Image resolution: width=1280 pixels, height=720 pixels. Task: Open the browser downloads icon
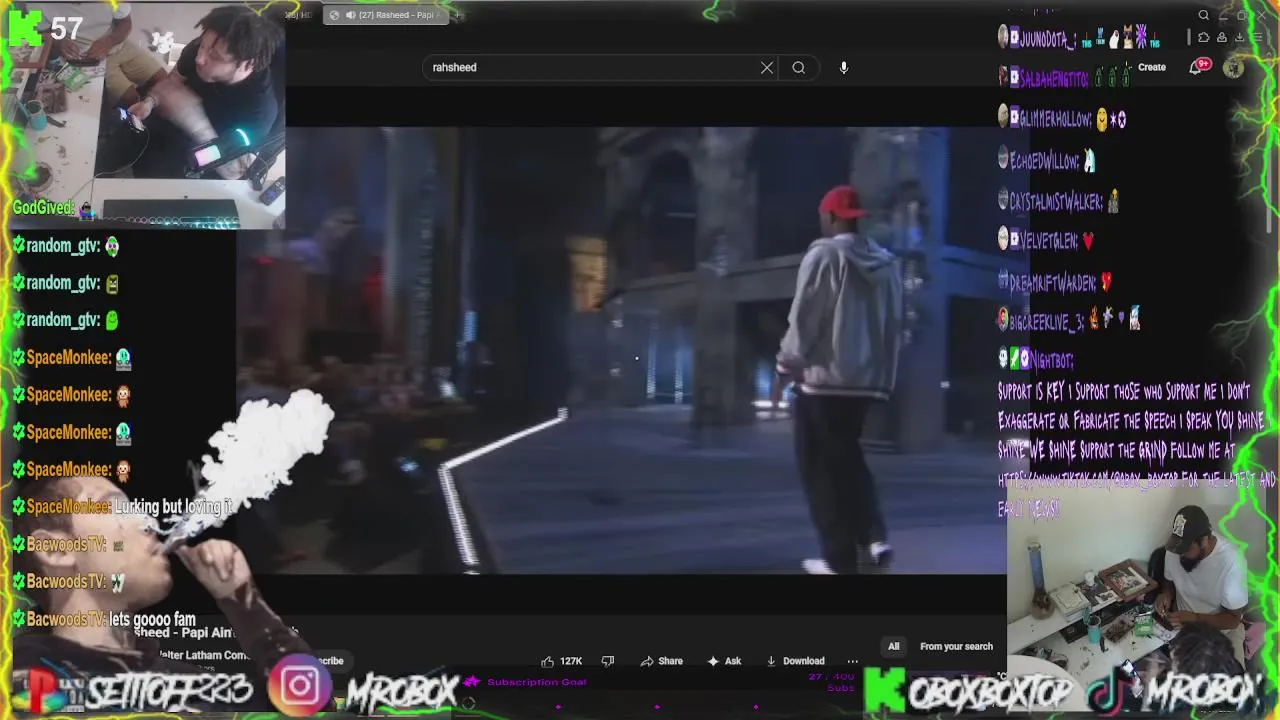(1240, 38)
